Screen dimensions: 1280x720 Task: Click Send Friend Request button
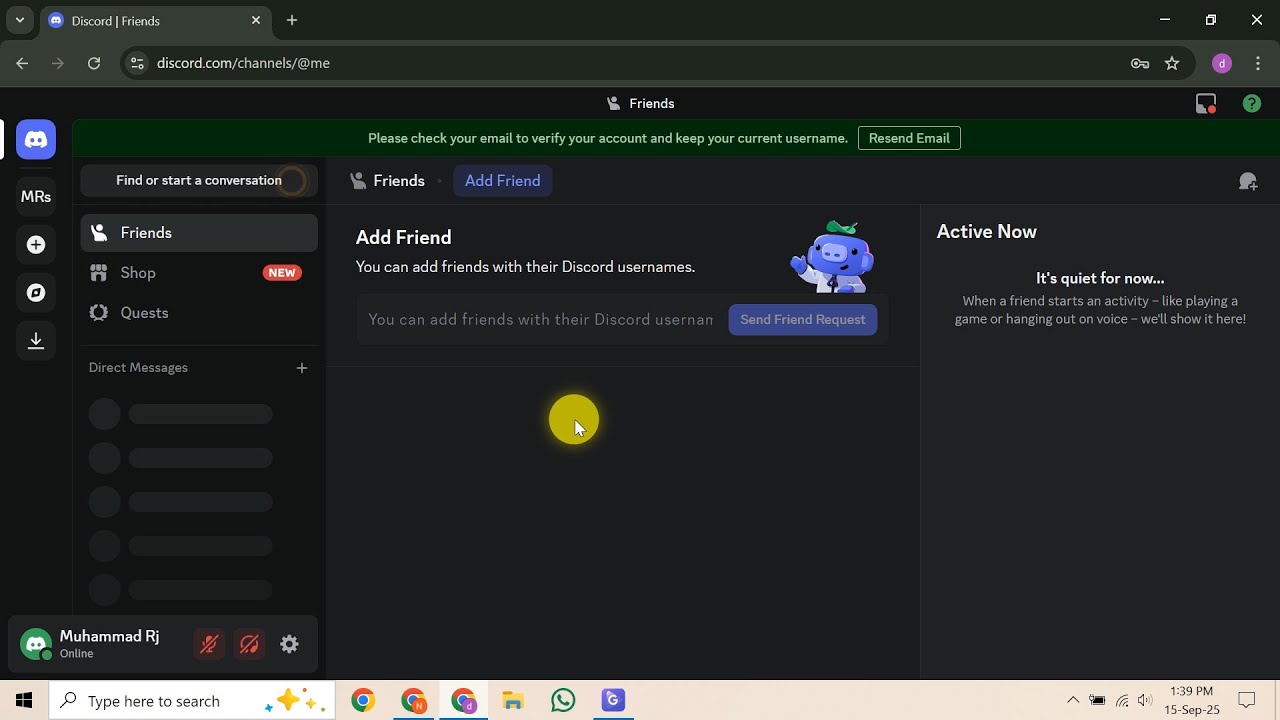pyautogui.click(x=803, y=320)
